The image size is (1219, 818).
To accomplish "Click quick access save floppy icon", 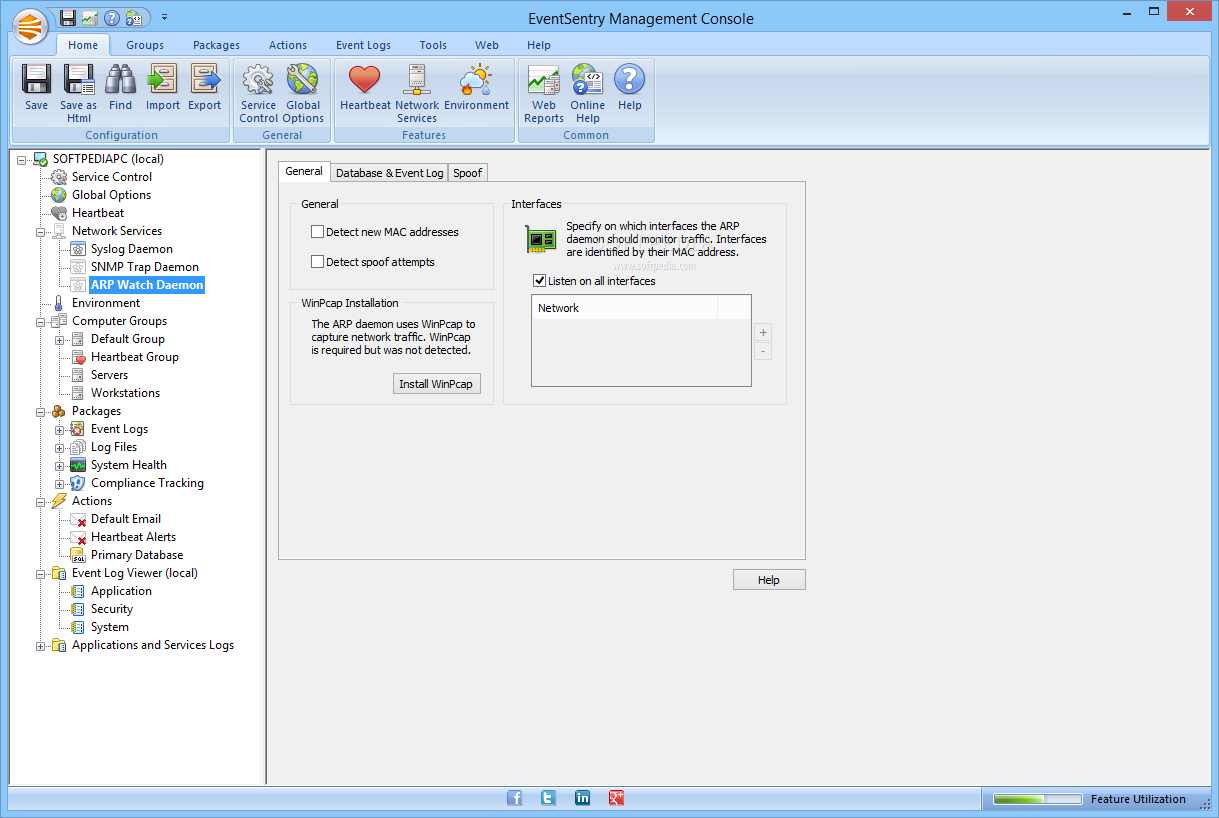I will (68, 17).
